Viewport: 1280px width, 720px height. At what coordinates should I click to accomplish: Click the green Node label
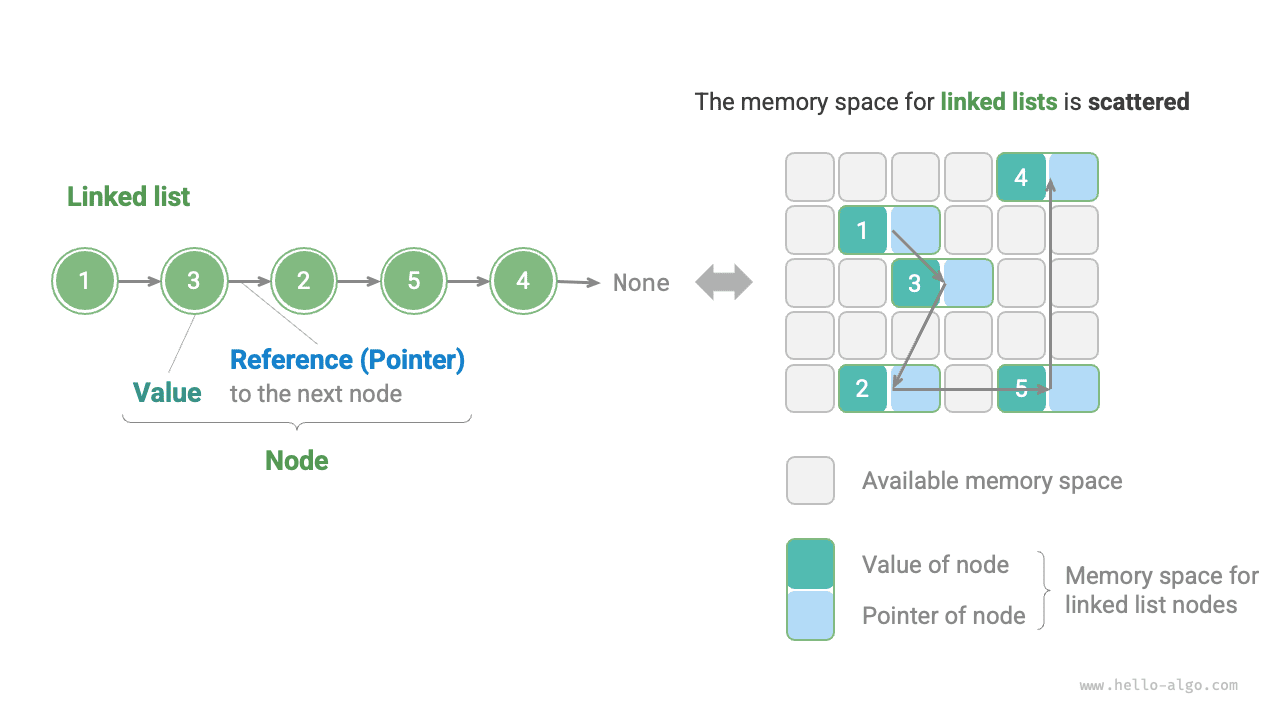[296, 460]
